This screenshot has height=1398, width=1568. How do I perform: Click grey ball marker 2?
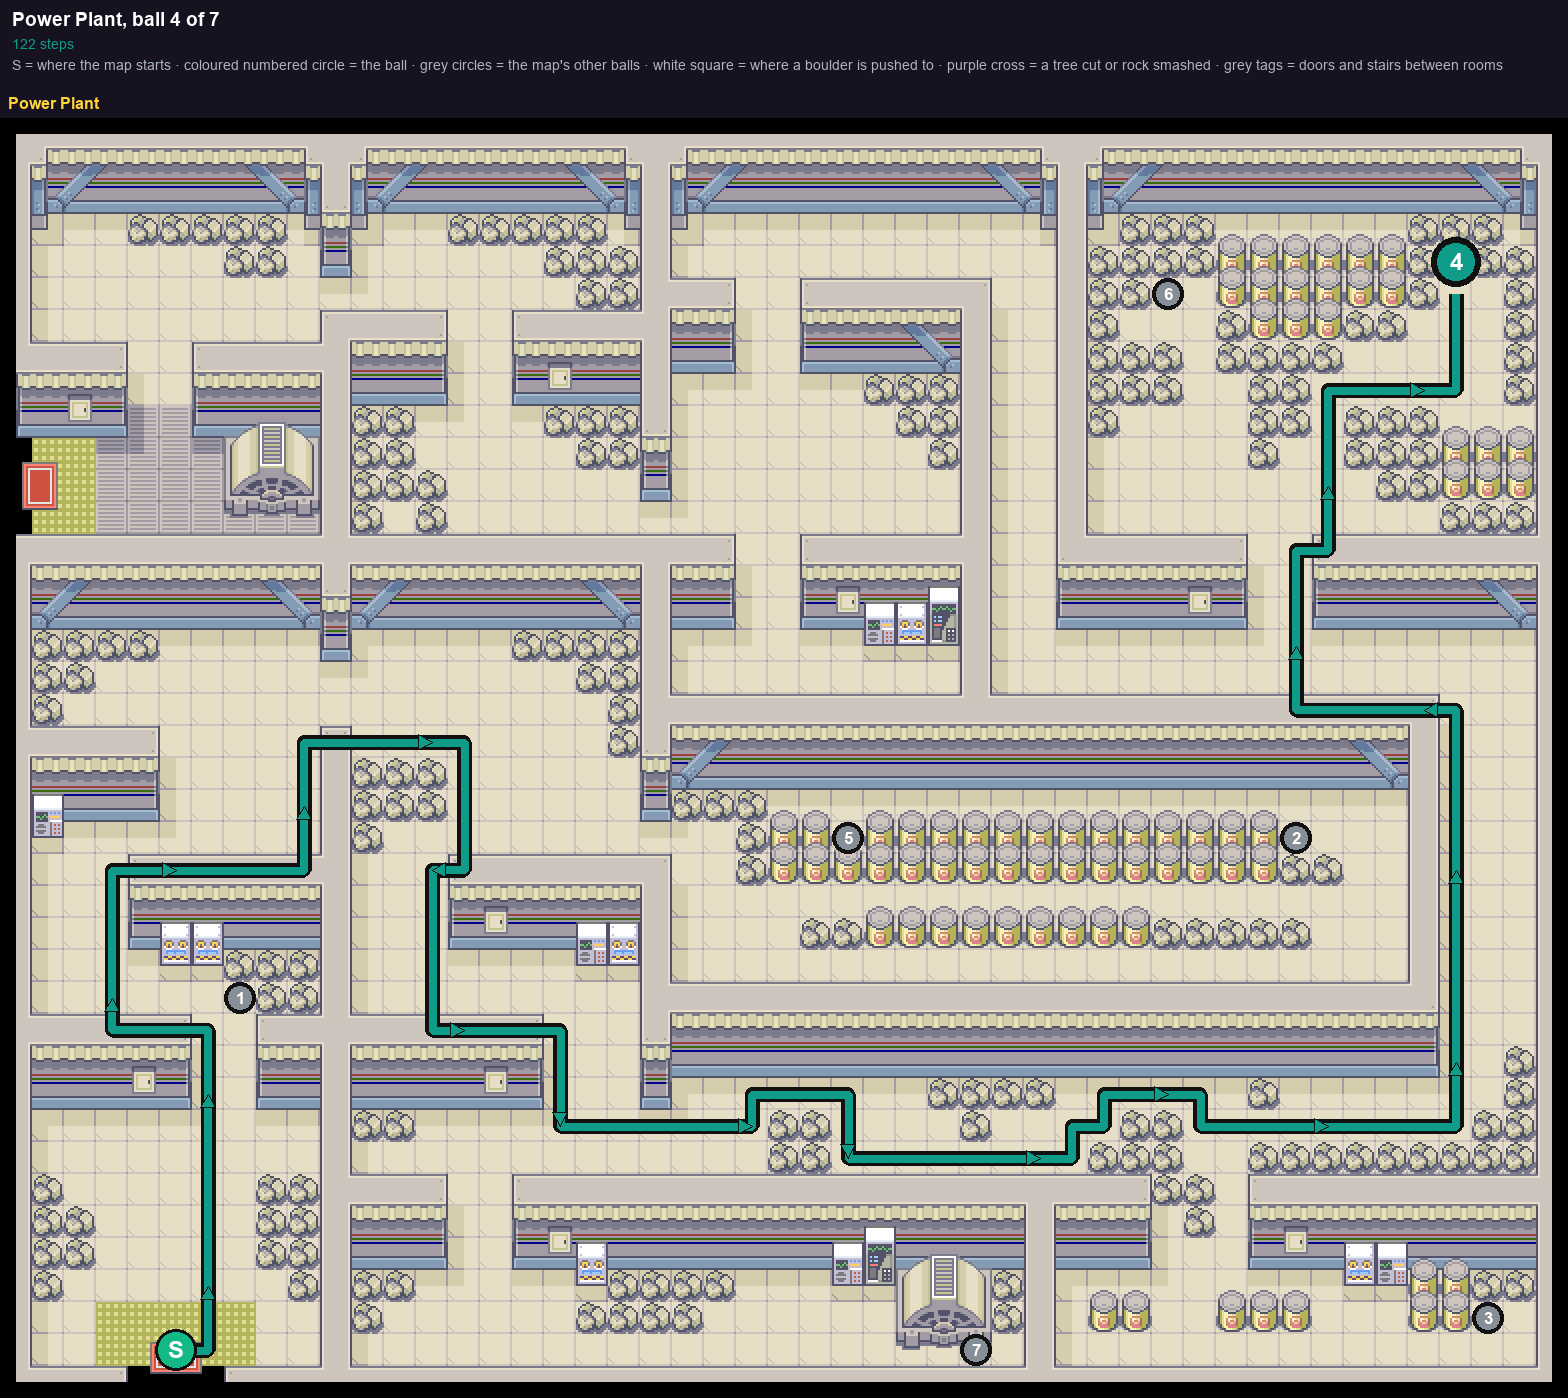coord(1296,838)
